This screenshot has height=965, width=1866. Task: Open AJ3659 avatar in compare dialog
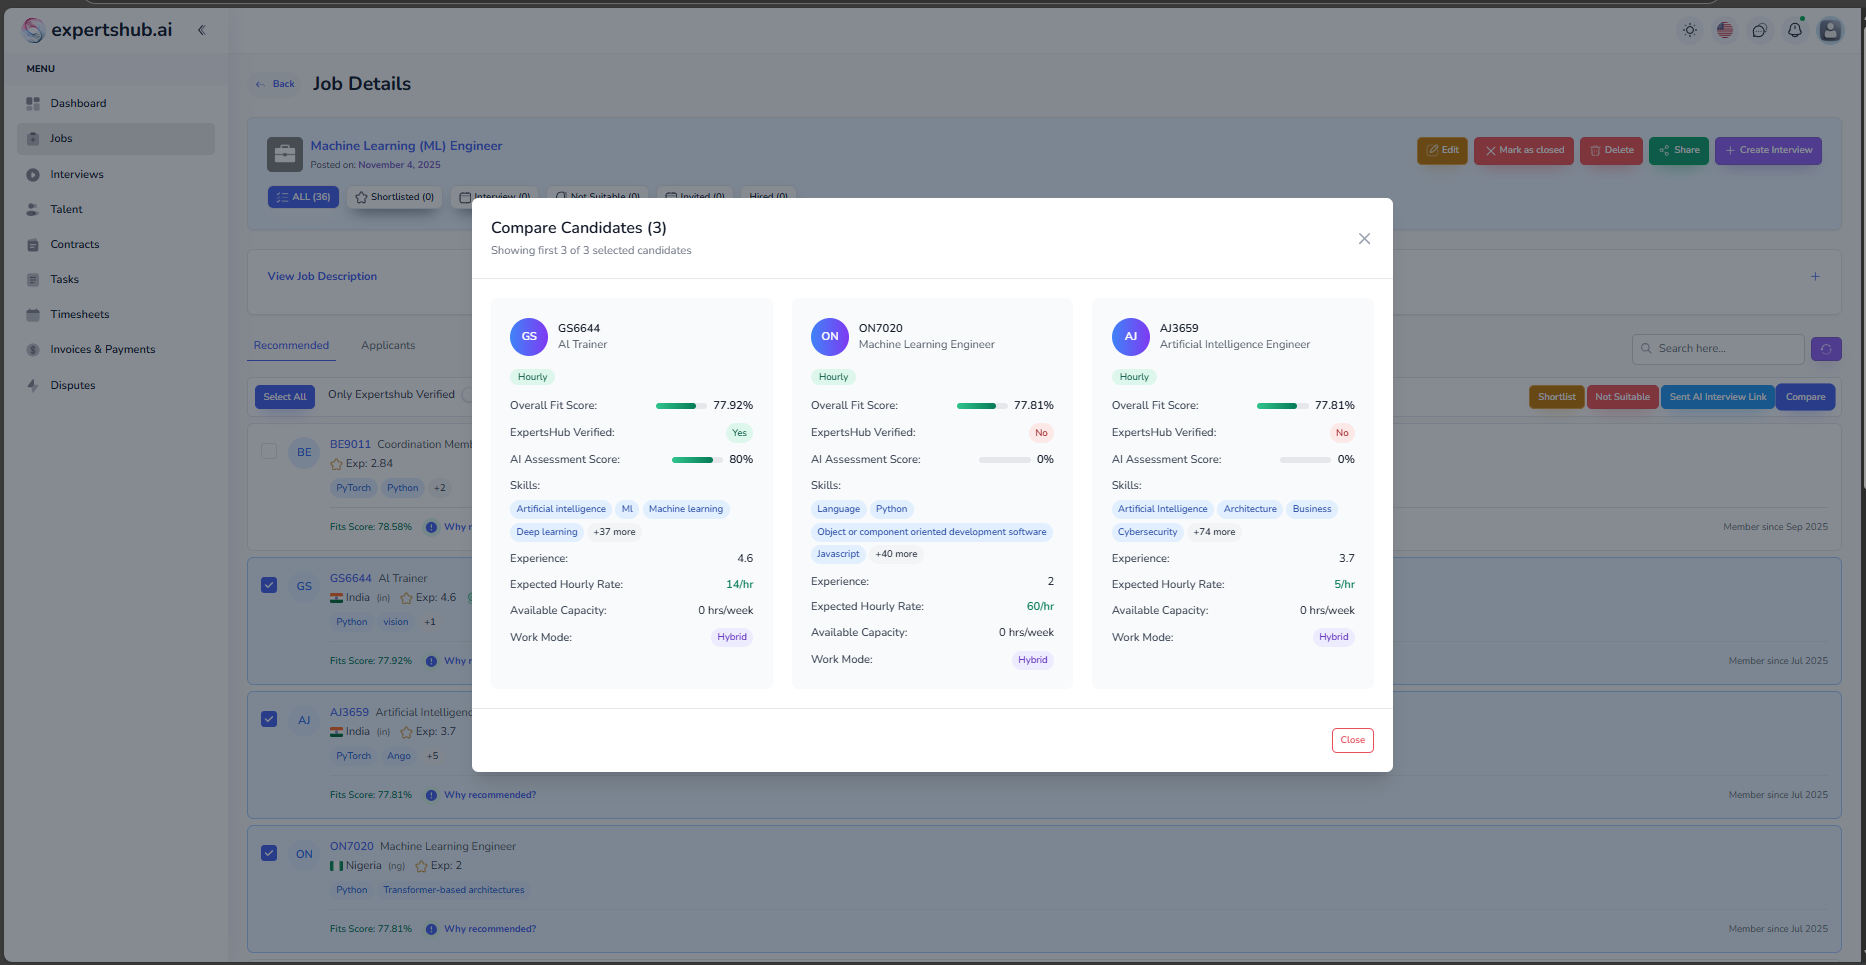1131,337
